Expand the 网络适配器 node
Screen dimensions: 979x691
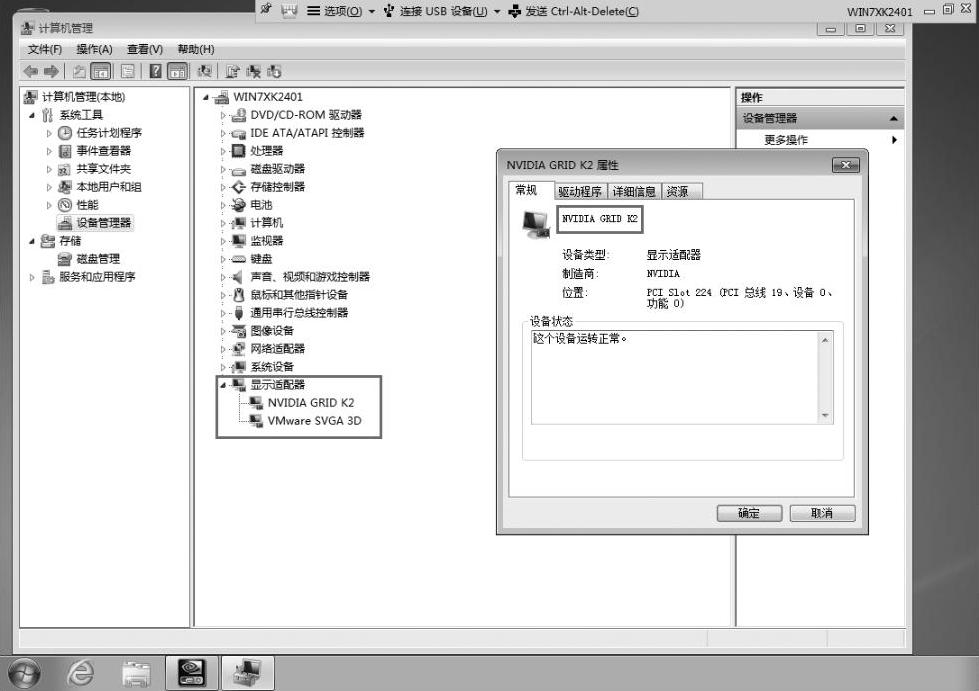click(x=223, y=349)
